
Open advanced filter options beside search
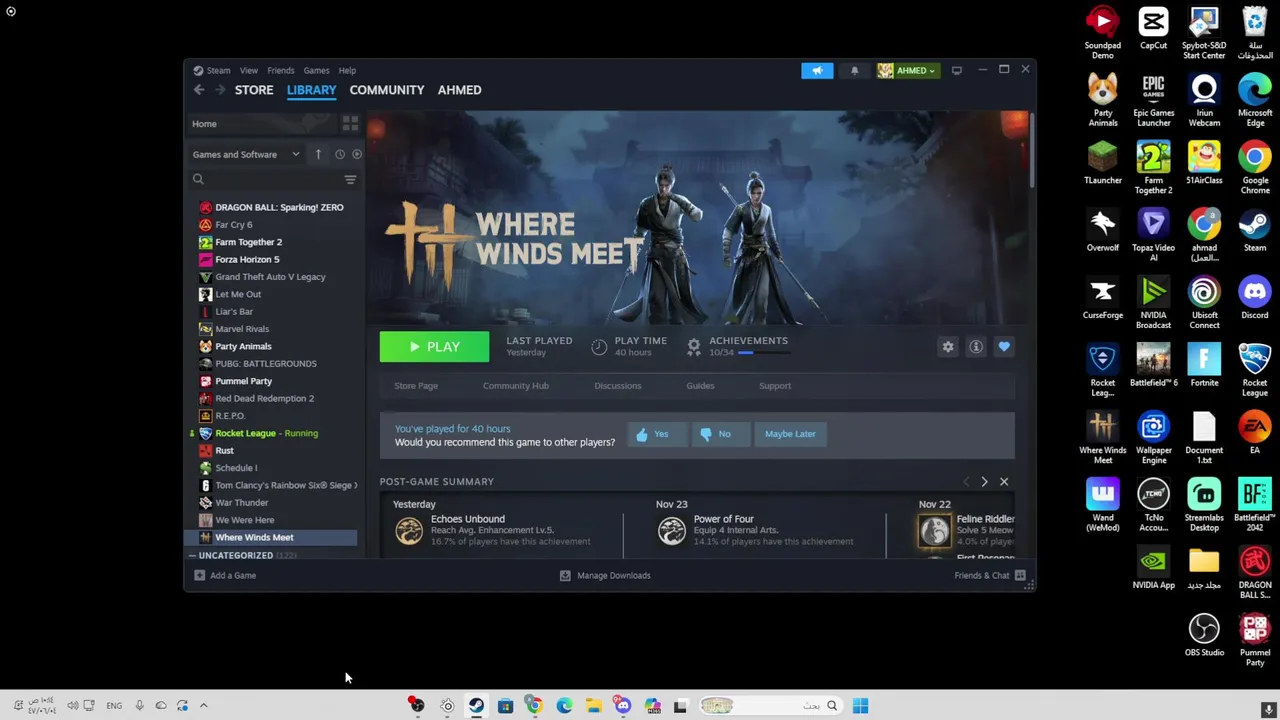tap(350, 179)
